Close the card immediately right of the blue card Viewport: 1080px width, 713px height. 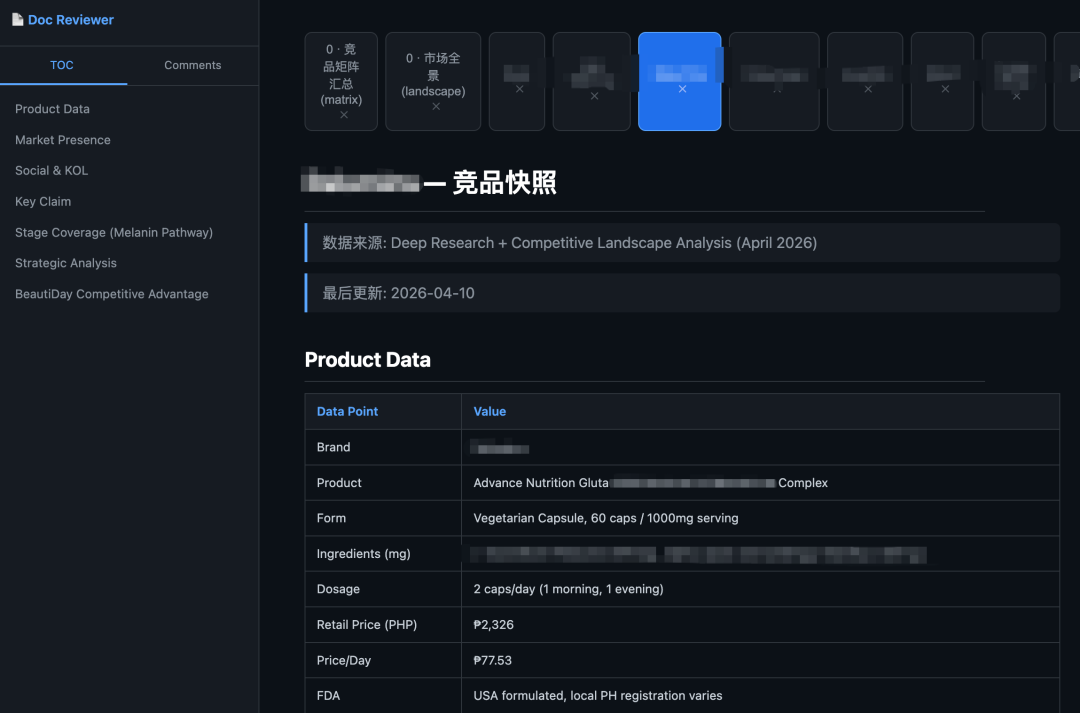click(x=774, y=89)
